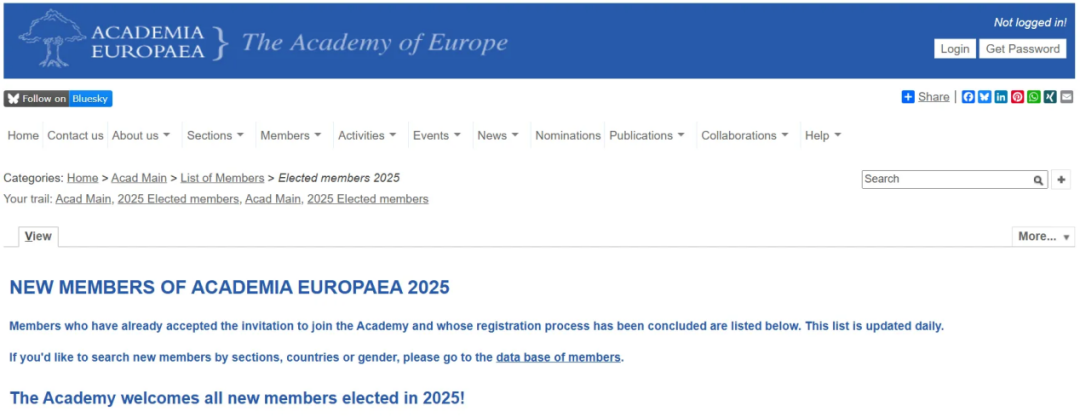Image resolution: width=1080 pixels, height=417 pixels.
Task: Share via WhatsApp icon
Action: tap(1034, 97)
